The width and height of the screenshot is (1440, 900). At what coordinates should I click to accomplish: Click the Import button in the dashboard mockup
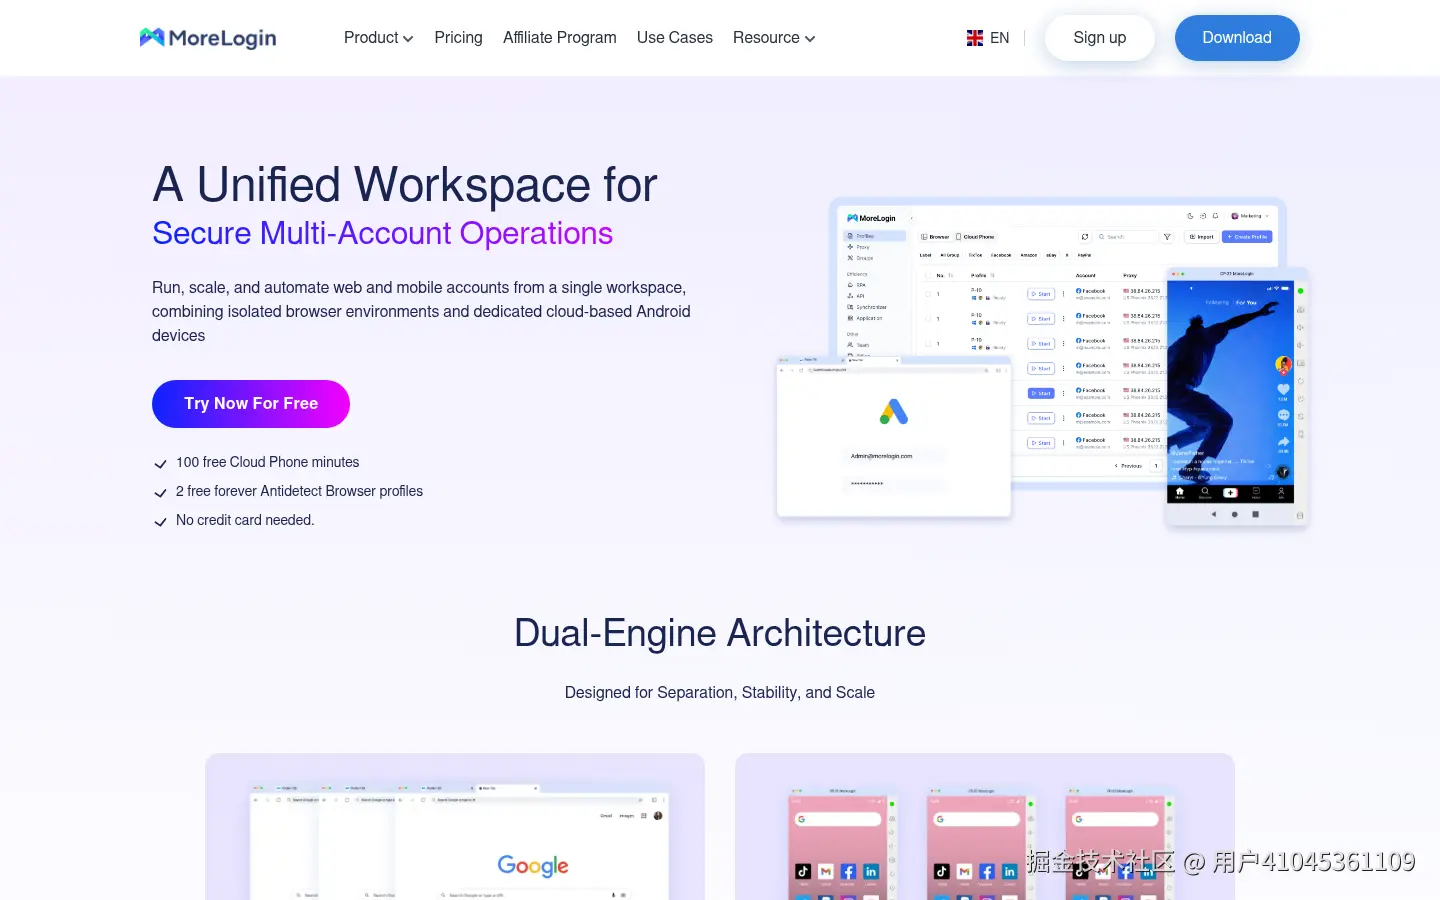pos(1201,237)
